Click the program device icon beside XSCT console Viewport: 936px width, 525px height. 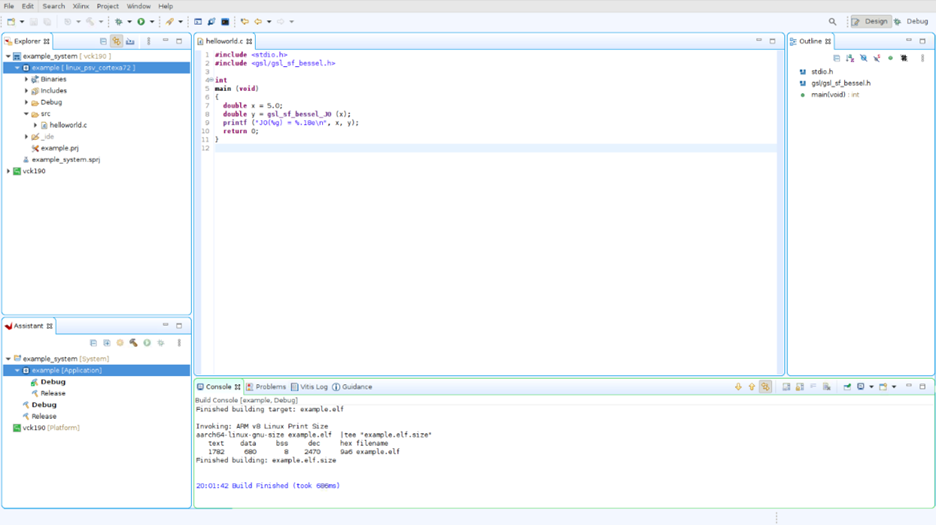[211, 22]
